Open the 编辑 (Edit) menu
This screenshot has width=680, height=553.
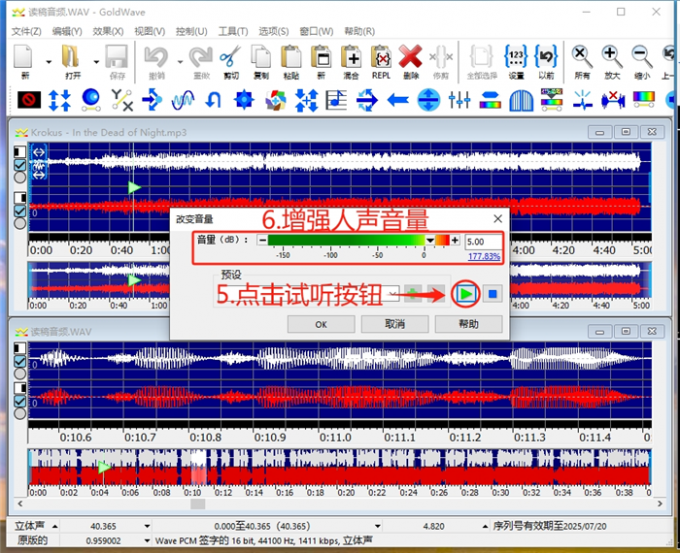pyautogui.click(x=67, y=31)
